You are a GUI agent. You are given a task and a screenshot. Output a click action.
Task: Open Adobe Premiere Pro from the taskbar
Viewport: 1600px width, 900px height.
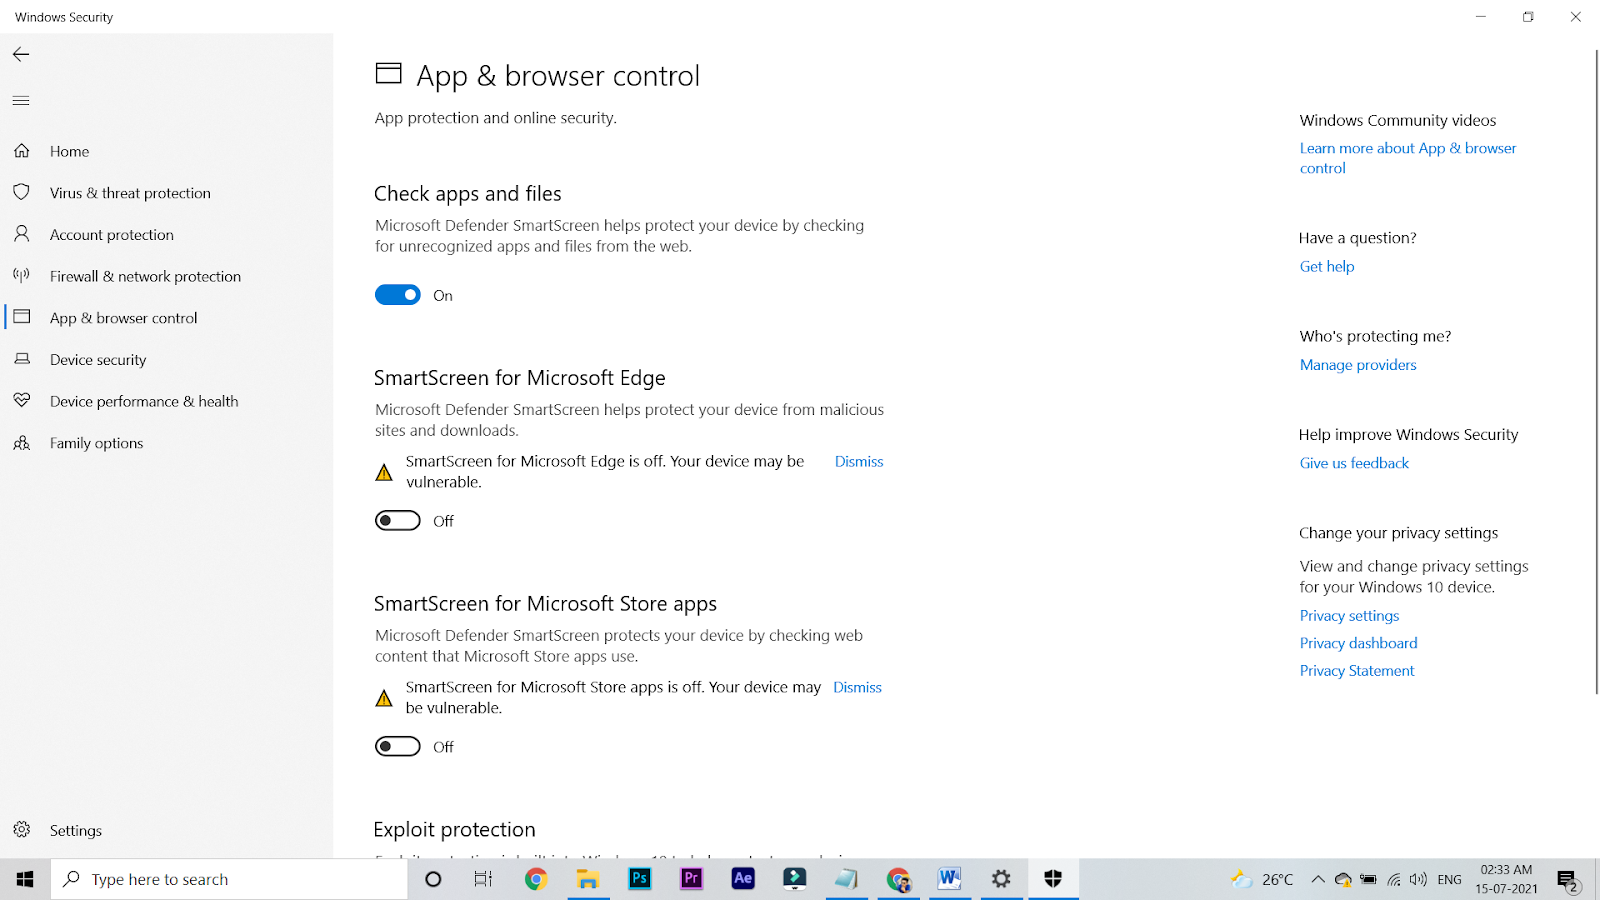[x=691, y=879]
